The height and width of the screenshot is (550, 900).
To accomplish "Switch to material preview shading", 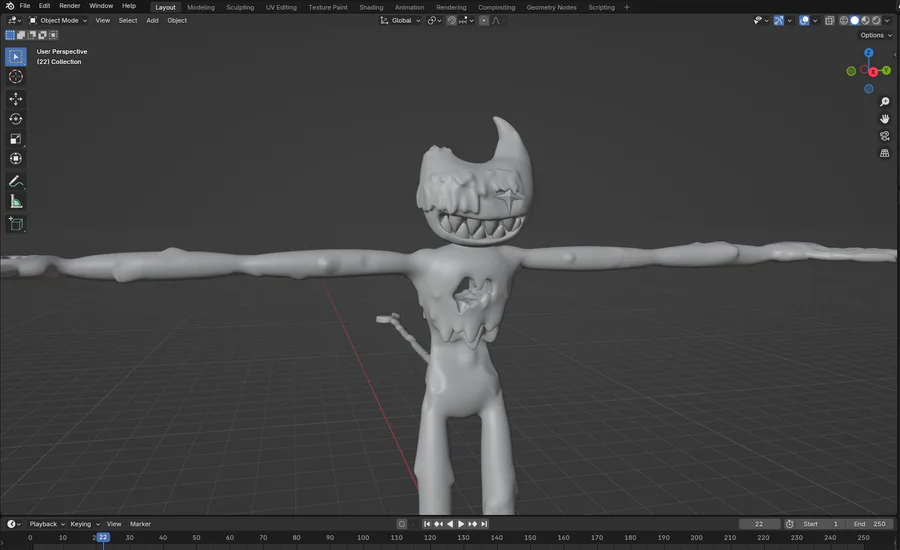I will click(866, 21).
